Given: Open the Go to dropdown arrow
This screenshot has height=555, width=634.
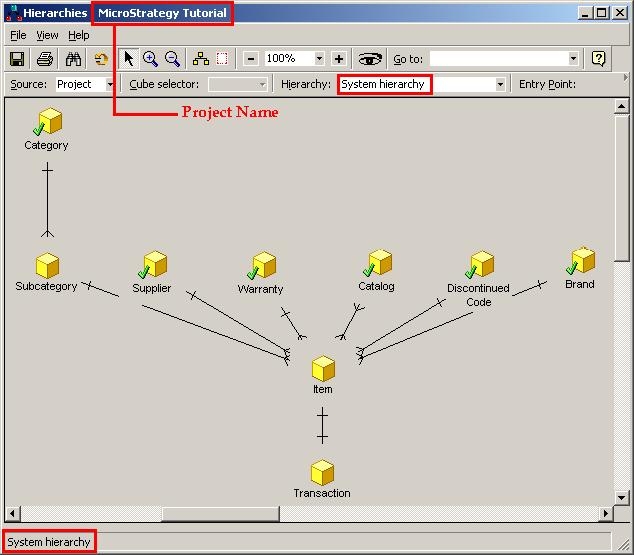Looking at the screenshot, I should click(x=573, y=59).
